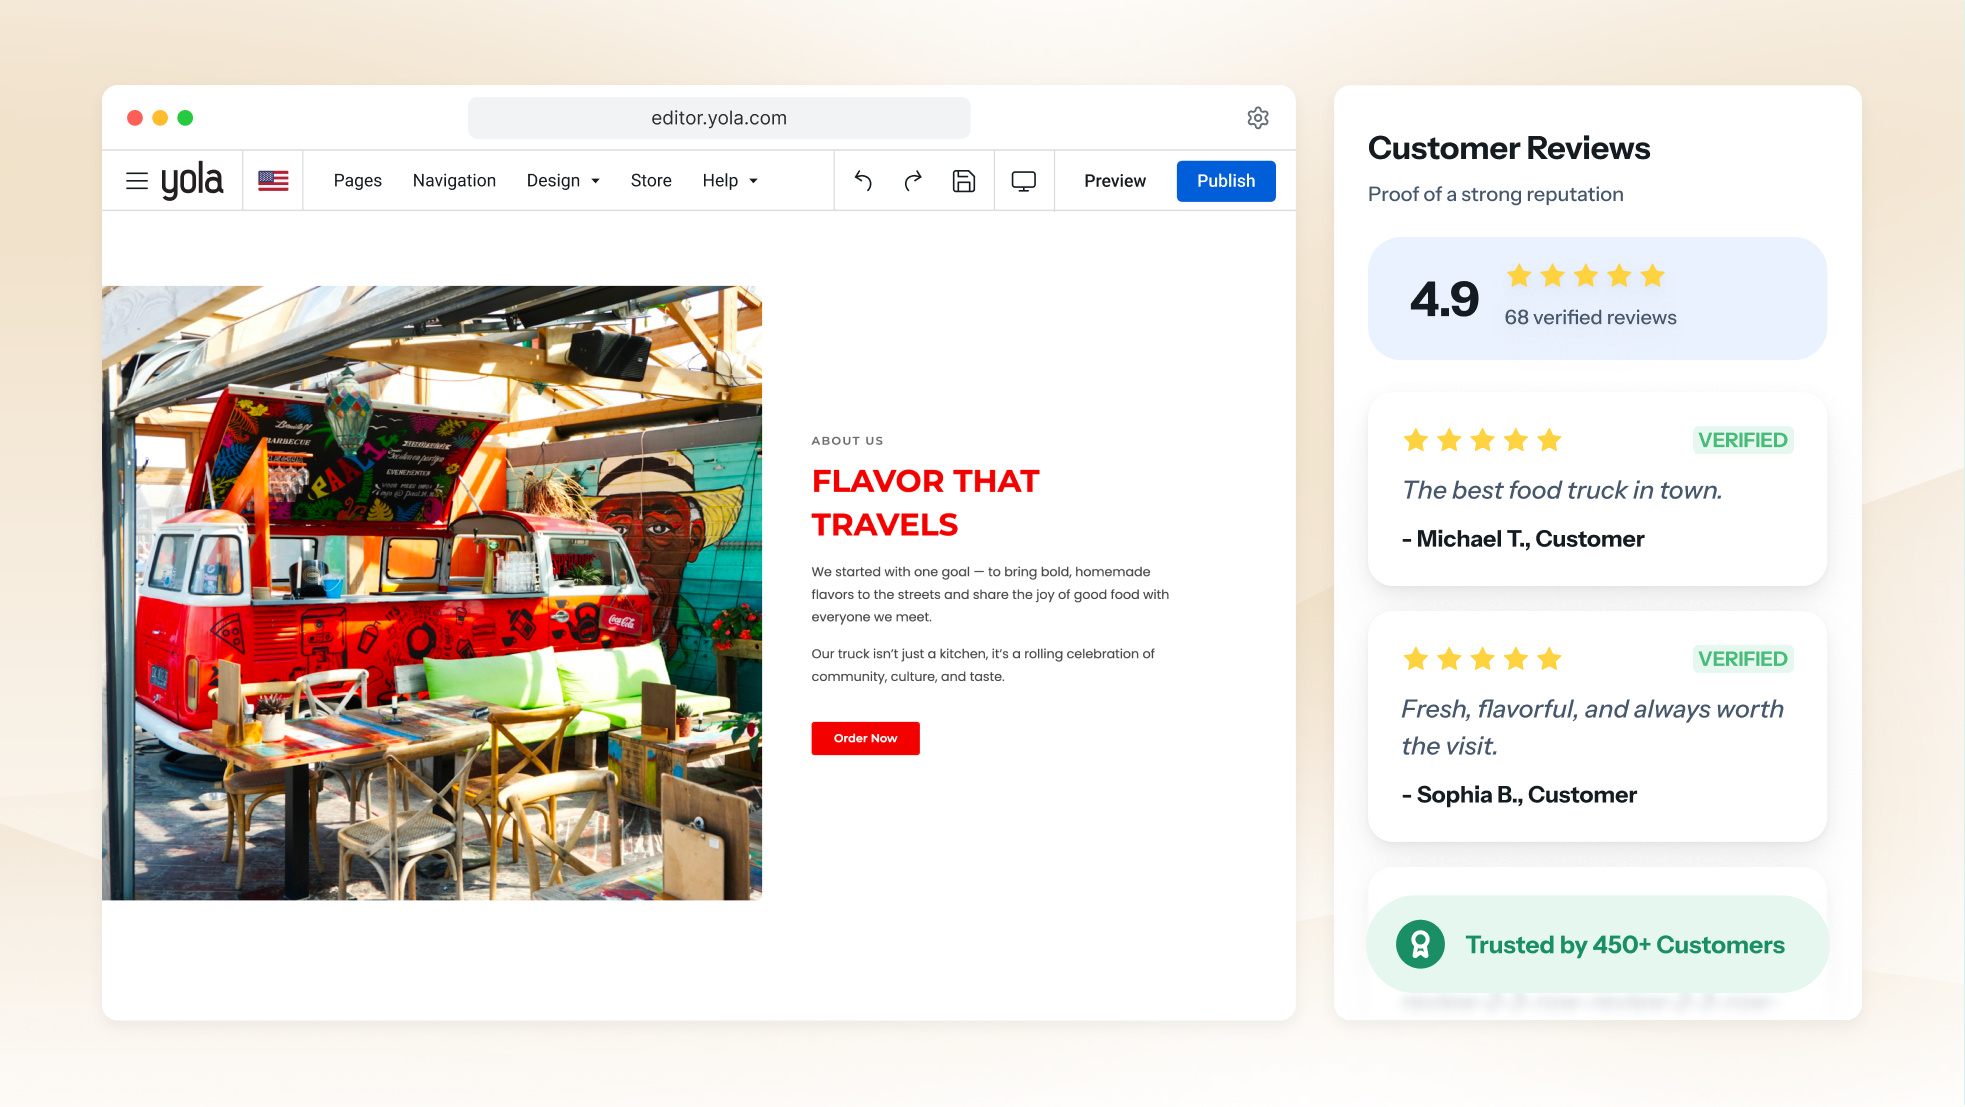1965x1107 pixels.
Task: Click the blue Publish button
Action: coord(1226,181)
